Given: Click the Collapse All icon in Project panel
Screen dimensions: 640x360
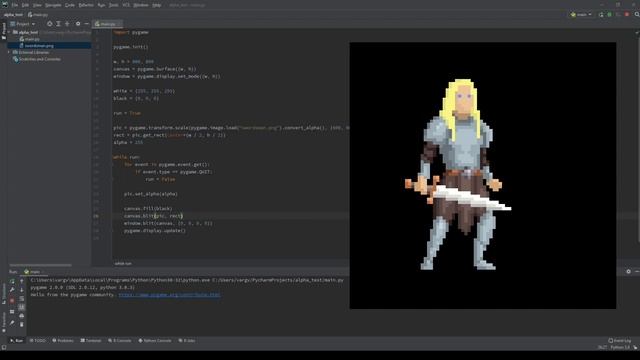Looking at the screenshot, I should pyautogui.click(x=67, y=24).
